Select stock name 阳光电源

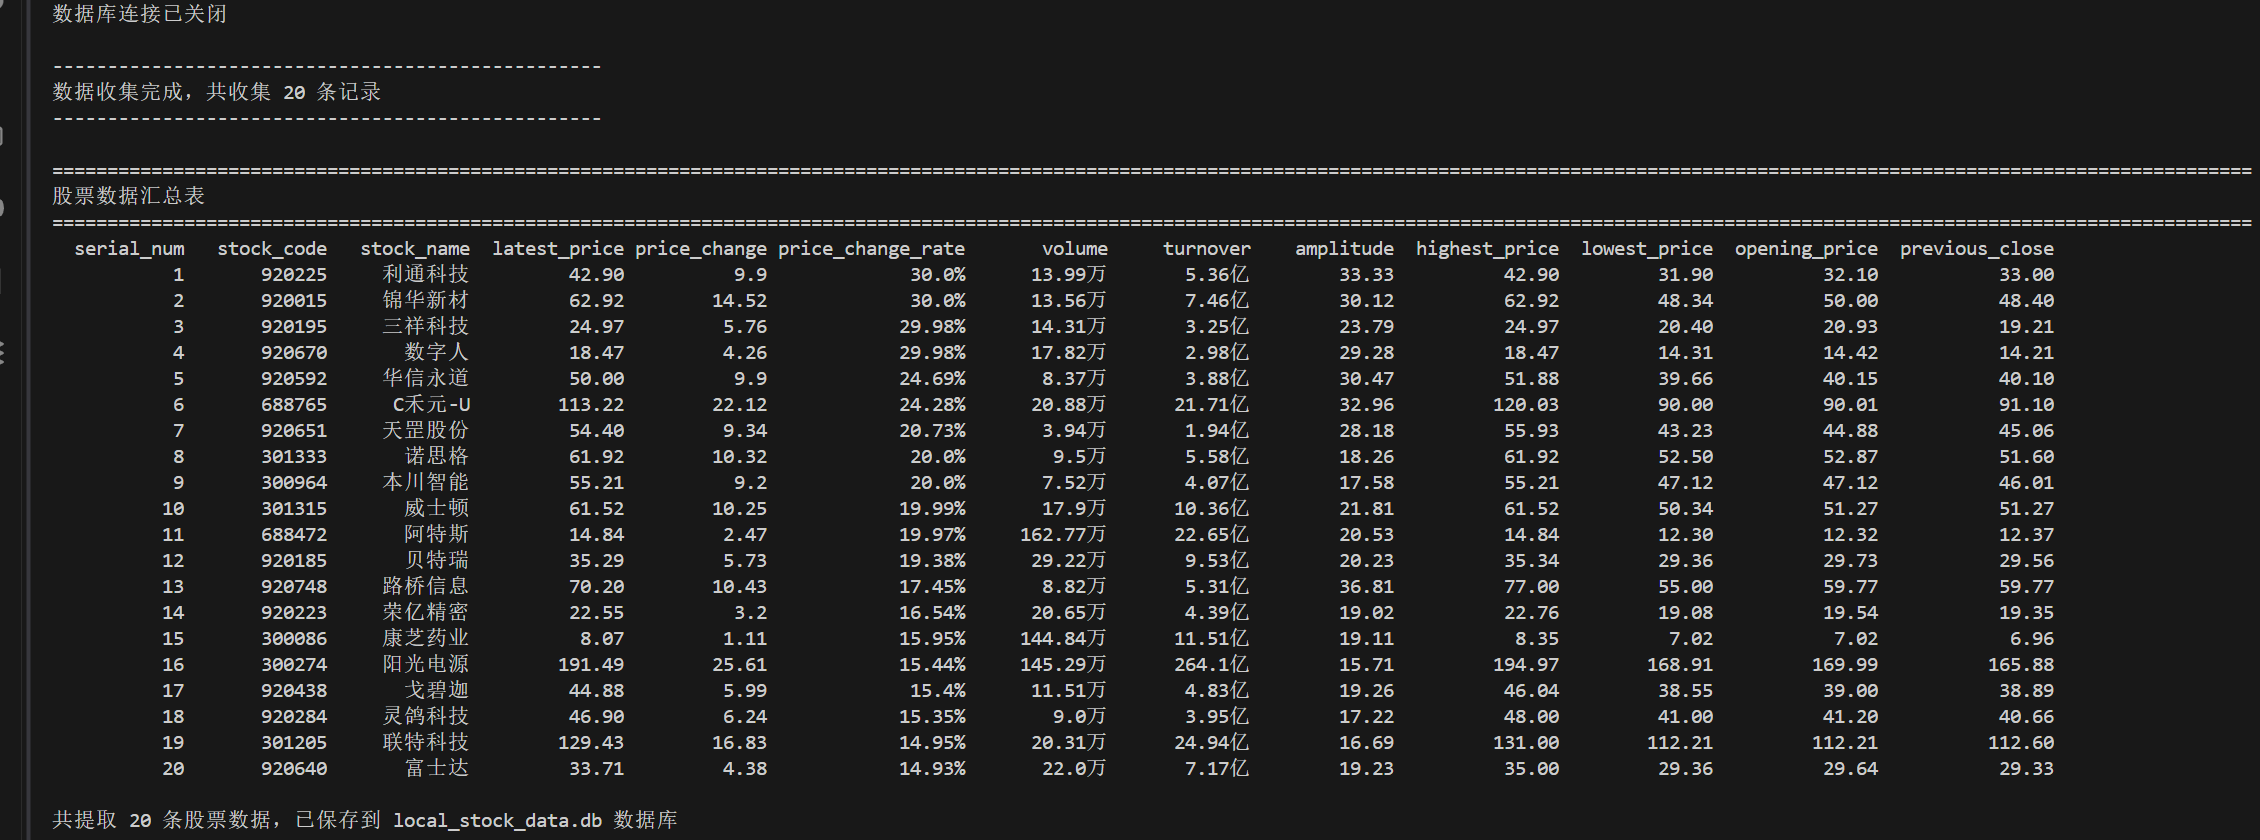pos(425,664)
